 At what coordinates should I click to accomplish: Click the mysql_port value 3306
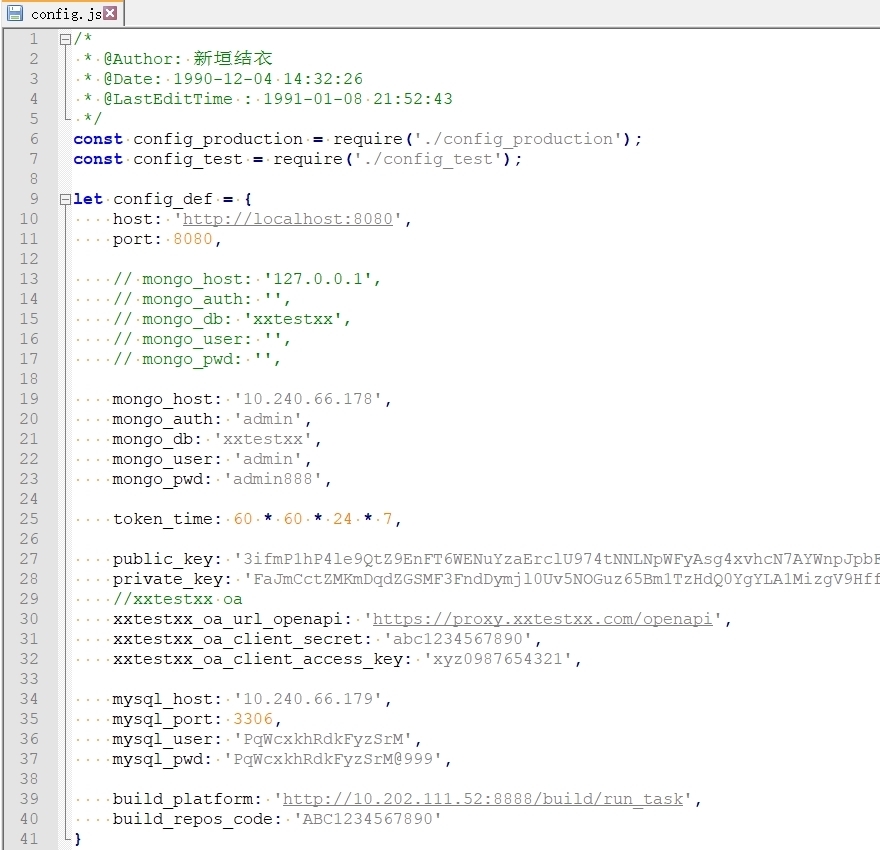click(x=253, y=719)
